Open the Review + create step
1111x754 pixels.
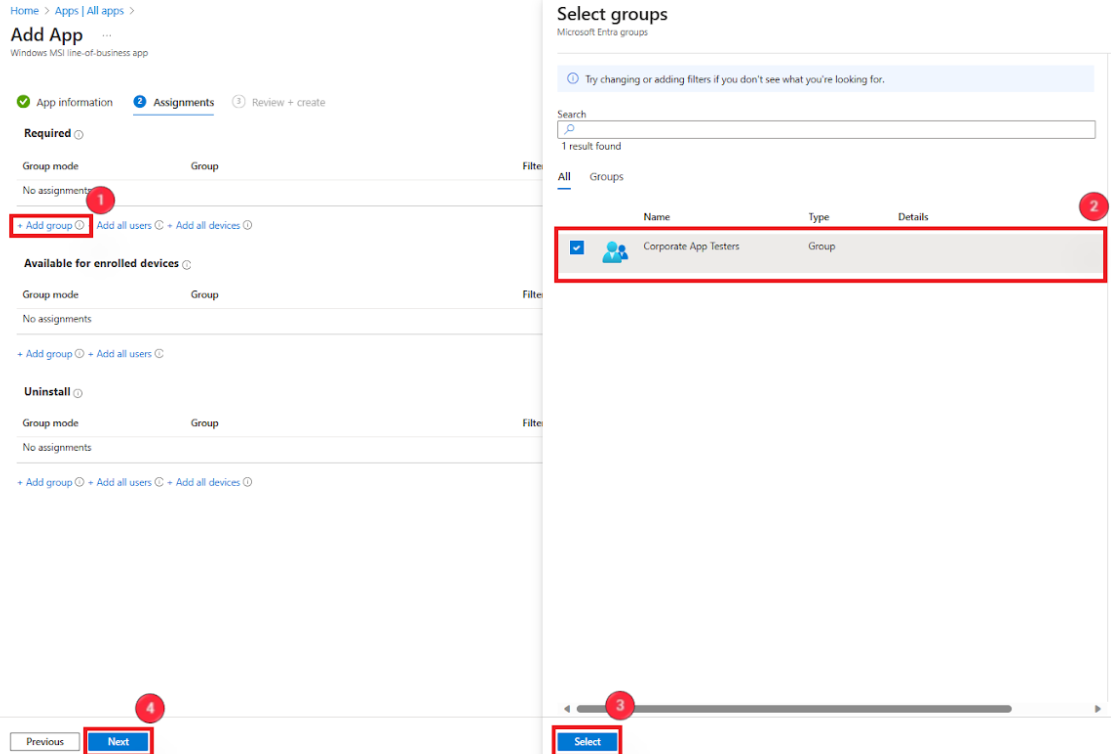pyautogui.click(x=288, y=102)
